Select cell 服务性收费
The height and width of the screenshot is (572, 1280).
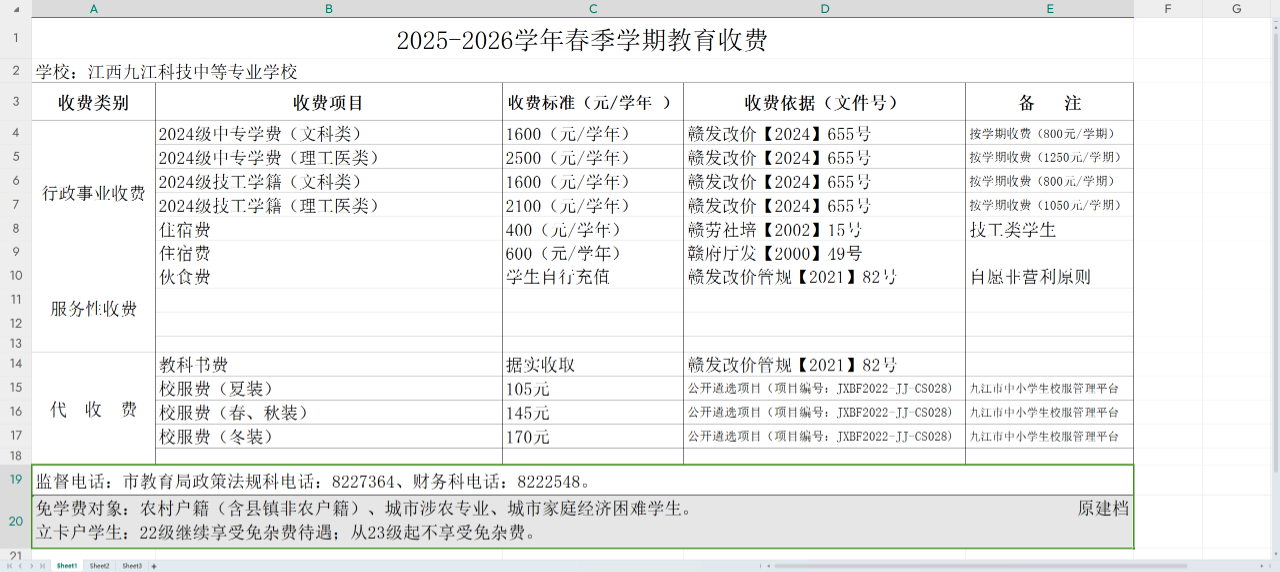(94, 309)
